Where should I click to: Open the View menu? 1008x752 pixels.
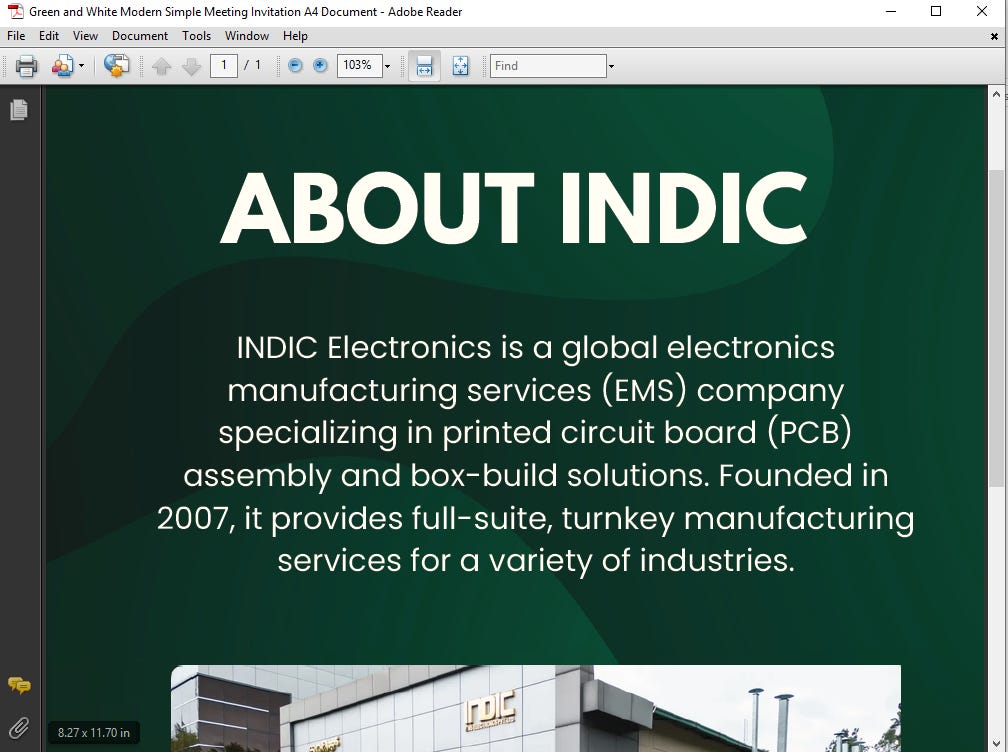85,36
